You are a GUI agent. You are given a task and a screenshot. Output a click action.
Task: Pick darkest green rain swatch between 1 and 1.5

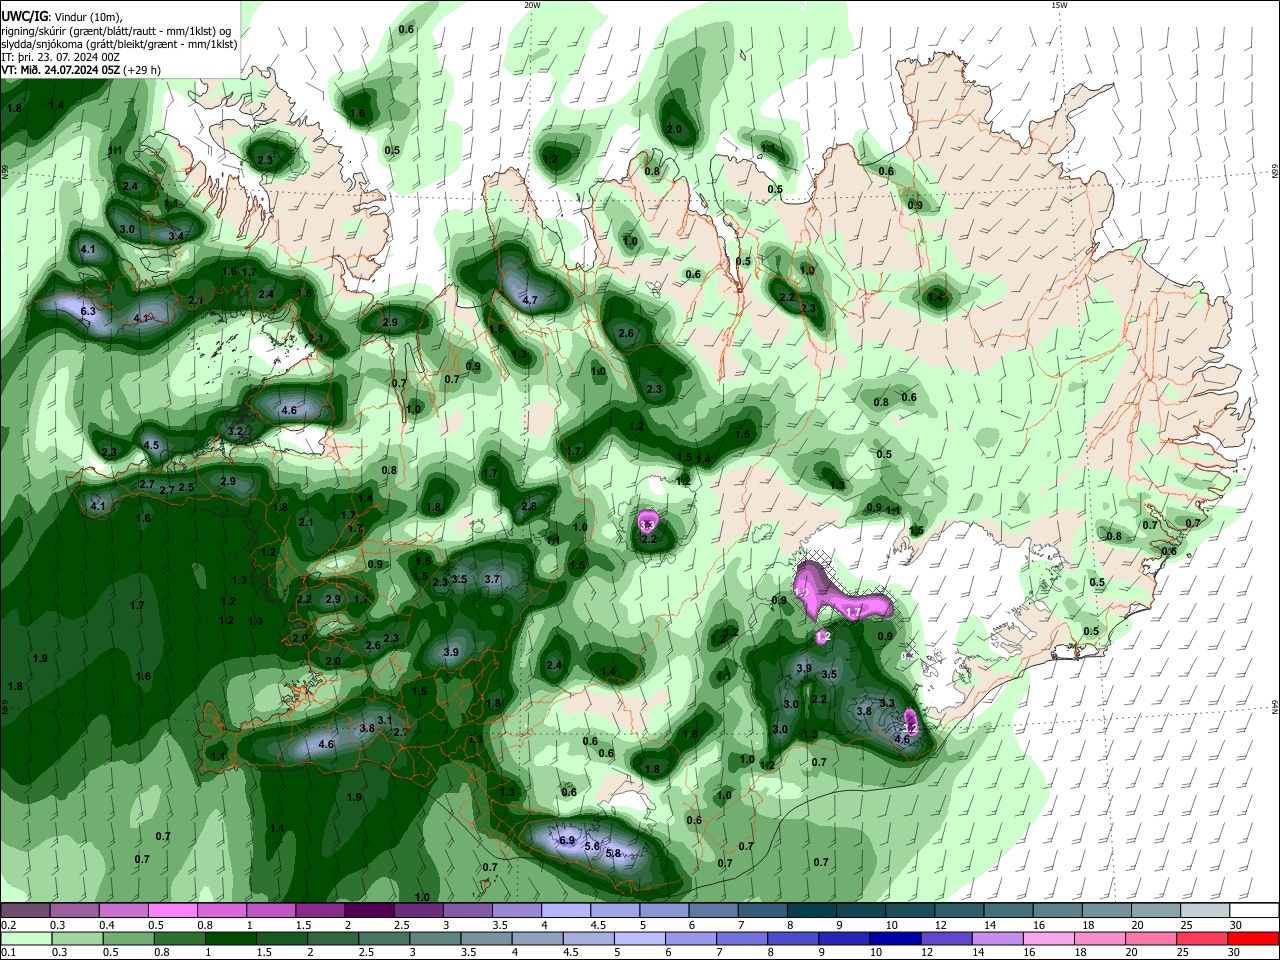pyautogui.click(x=232, y=939)
